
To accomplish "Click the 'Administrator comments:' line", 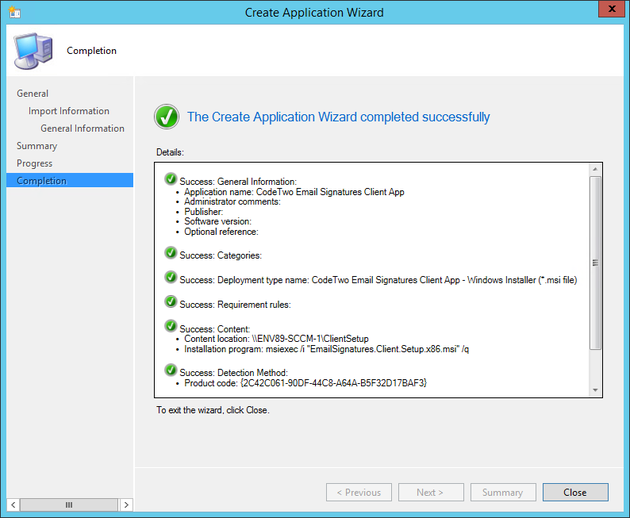I will click(x=232, y=202).
